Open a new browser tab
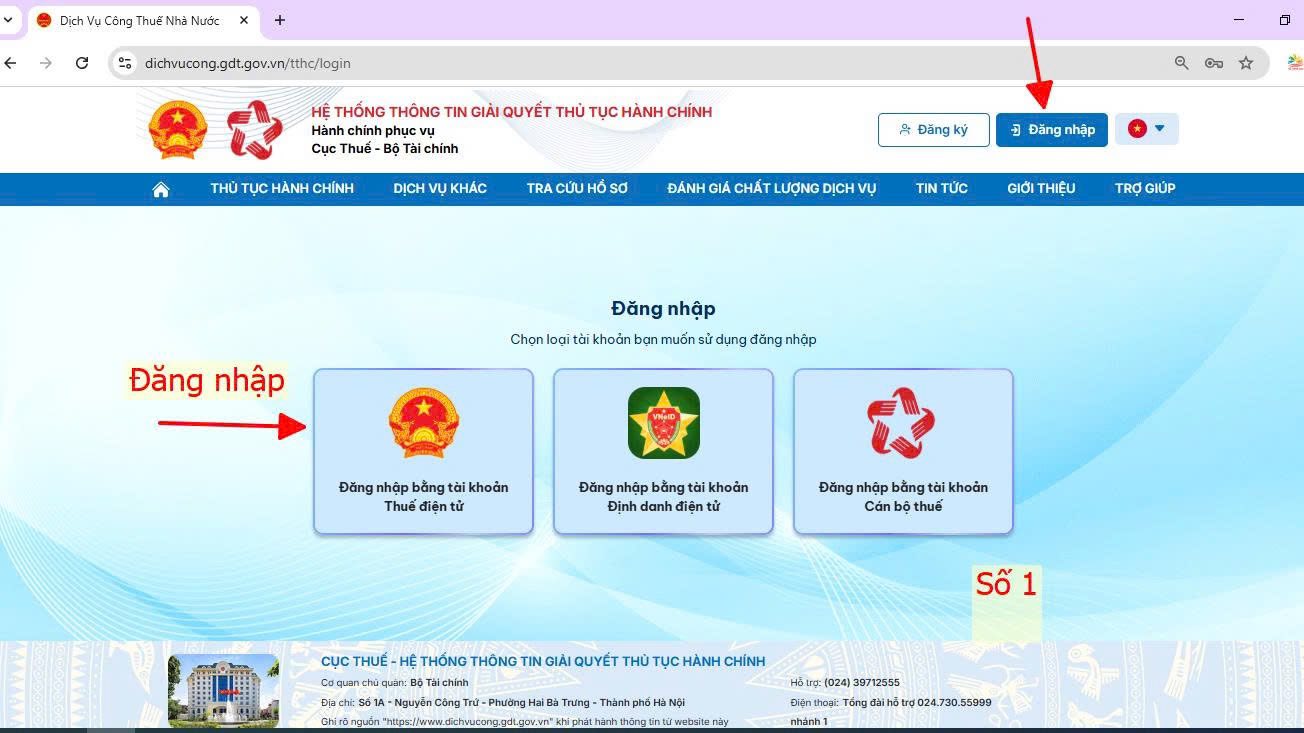 280,20
